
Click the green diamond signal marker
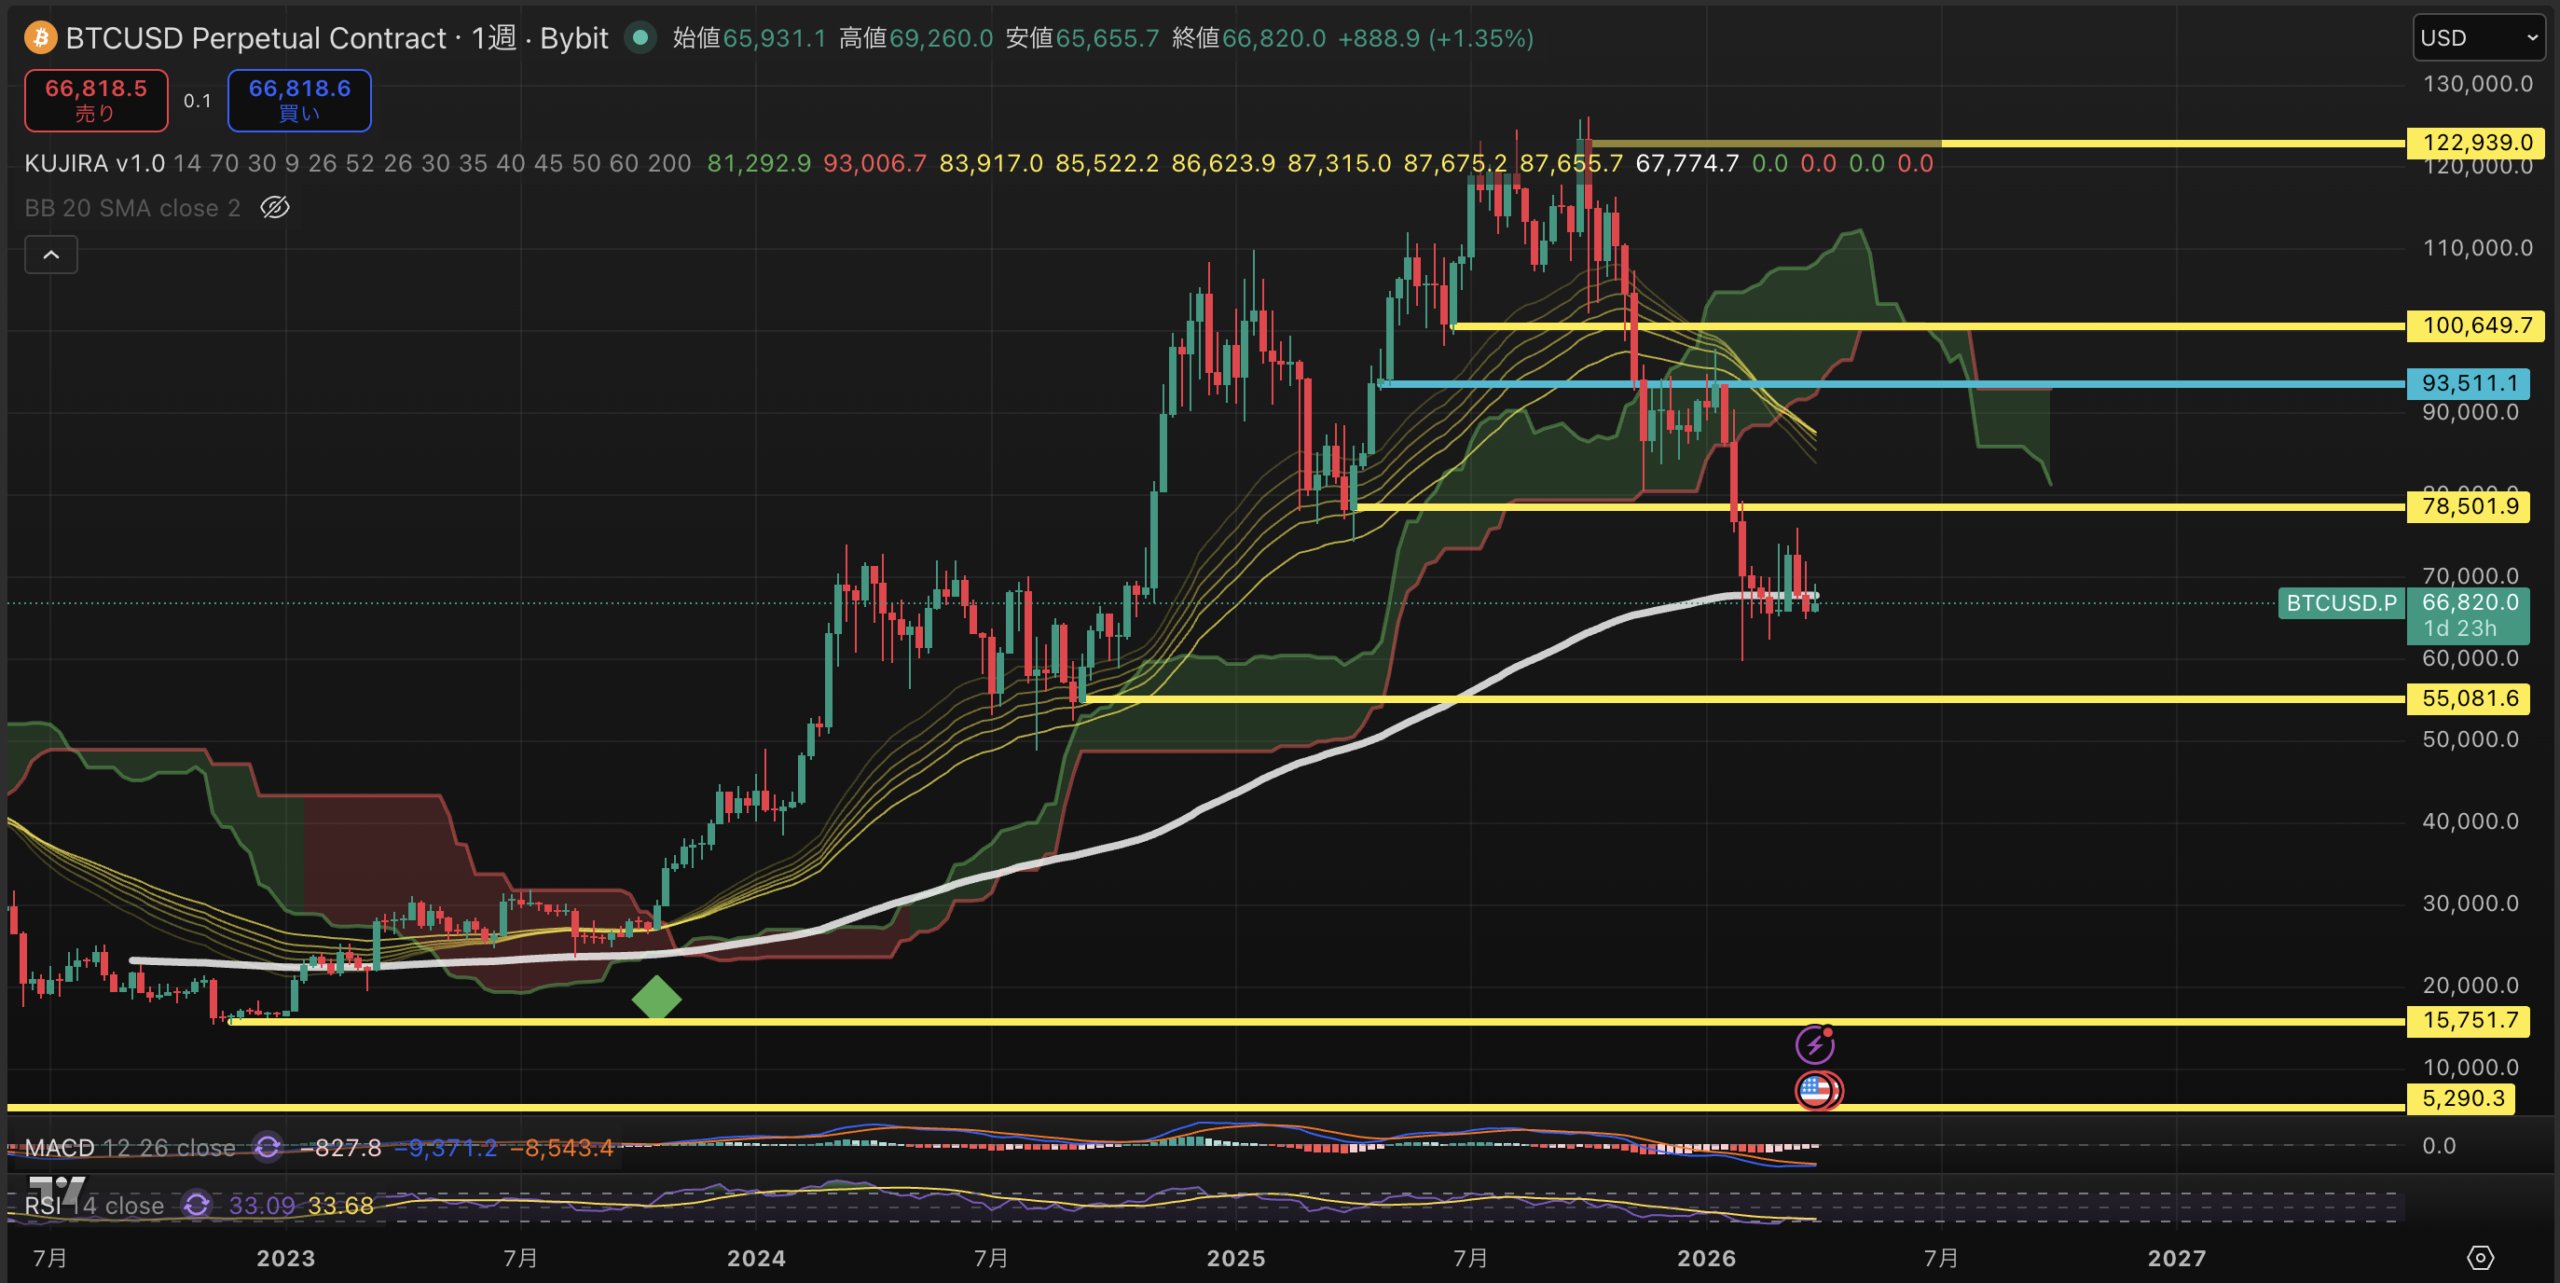coord(657,998)
